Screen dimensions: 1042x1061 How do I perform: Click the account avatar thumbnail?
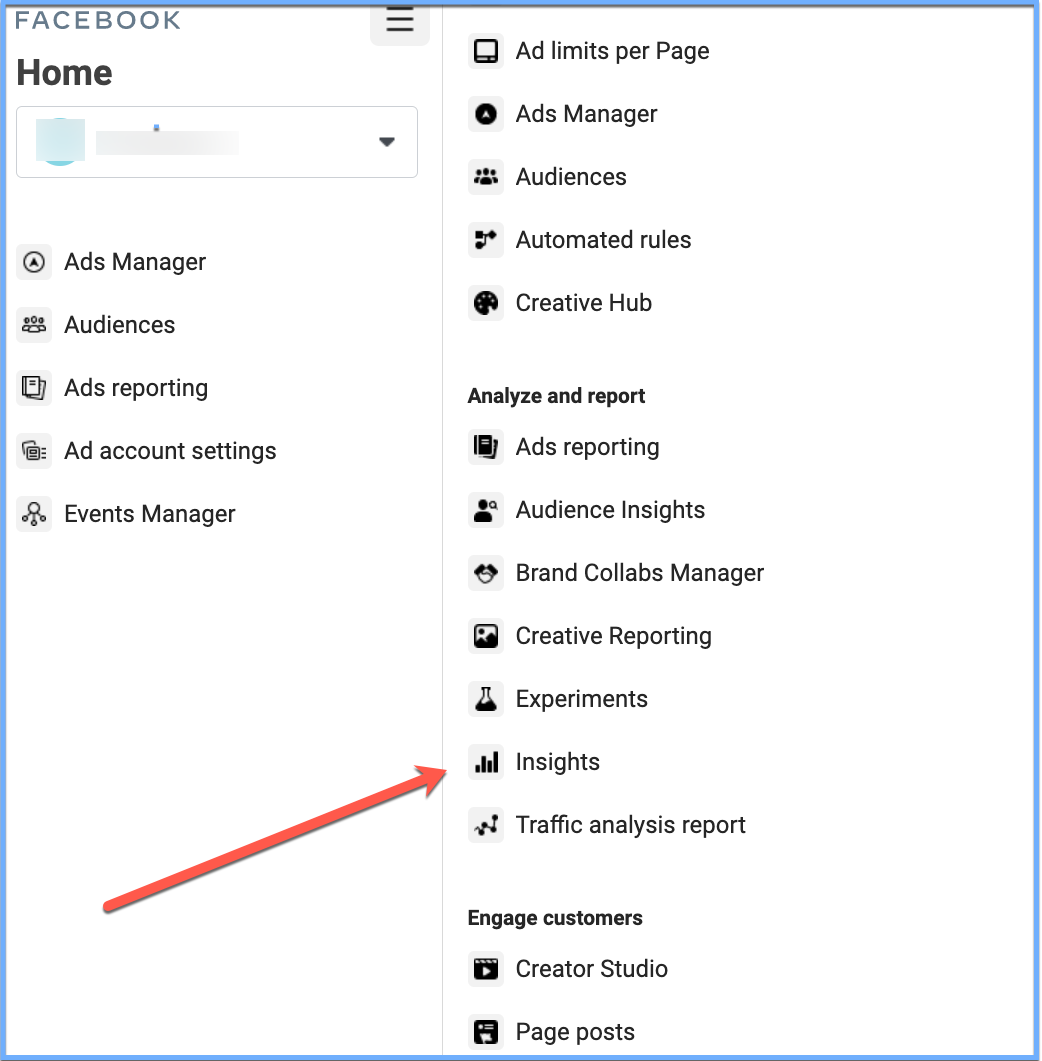point(60,141)
